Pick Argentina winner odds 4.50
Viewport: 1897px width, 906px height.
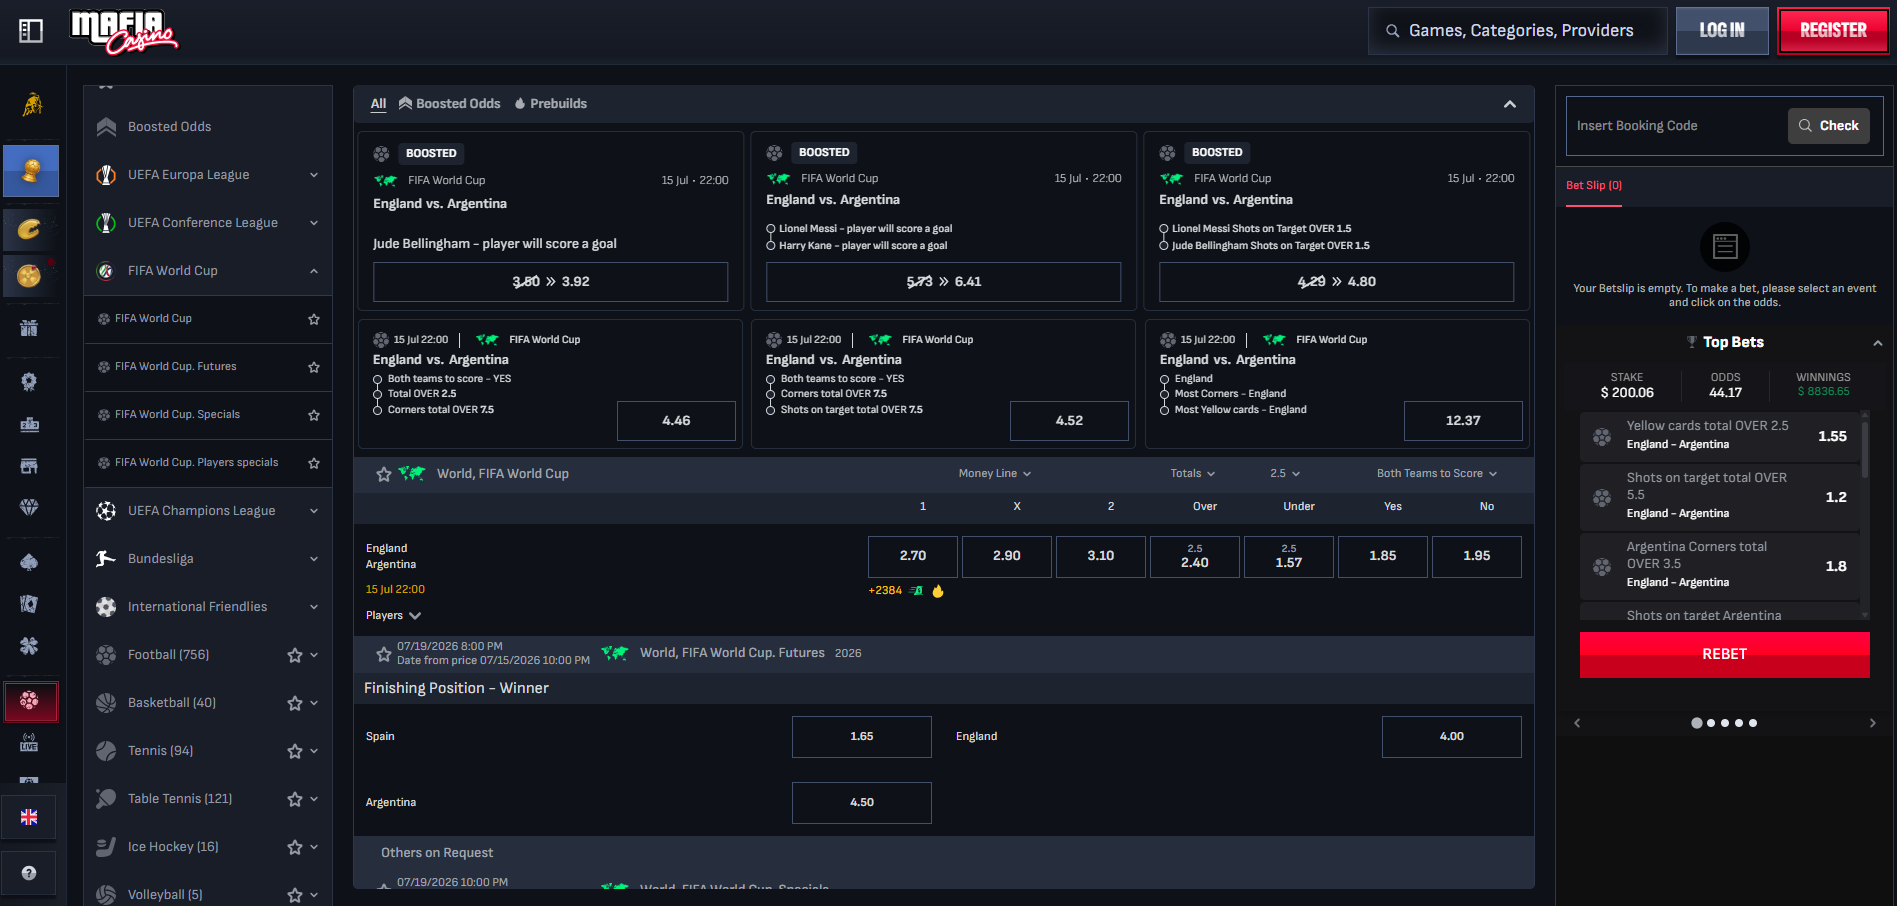pyautogui.click(x=862, y=803)
